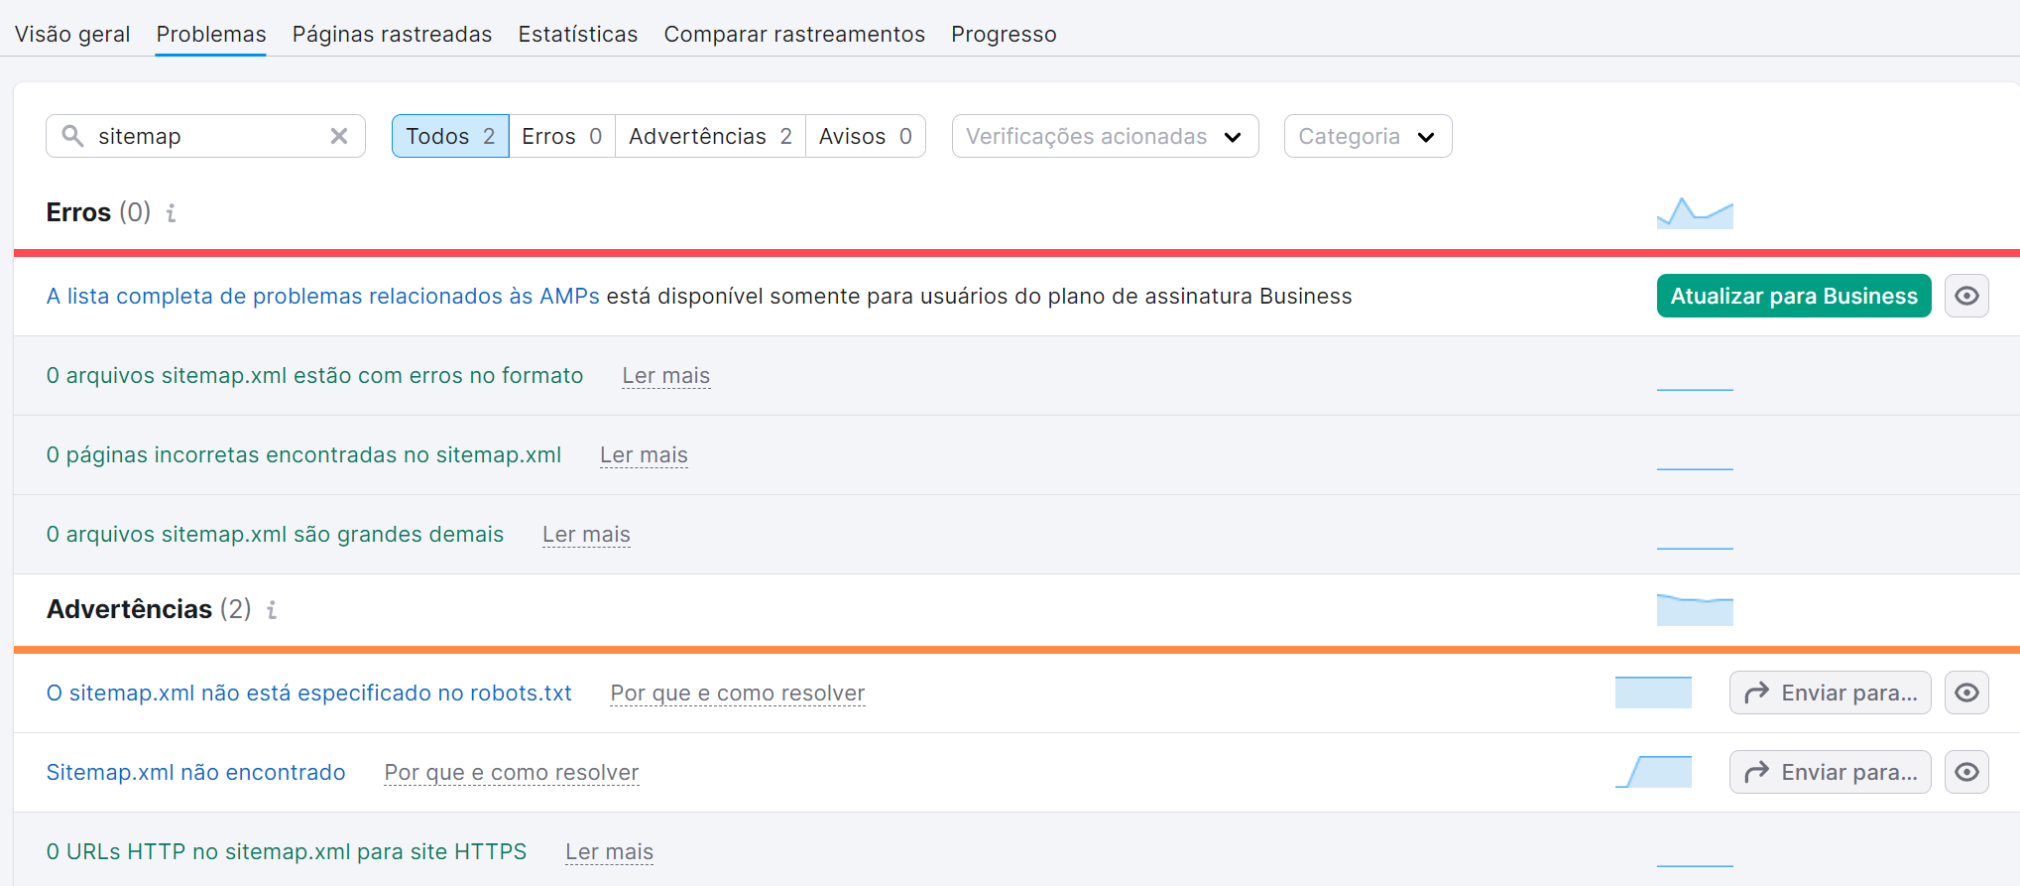Clear the sitemap search text
The image size is (2020, 886).
pos(339,136)
